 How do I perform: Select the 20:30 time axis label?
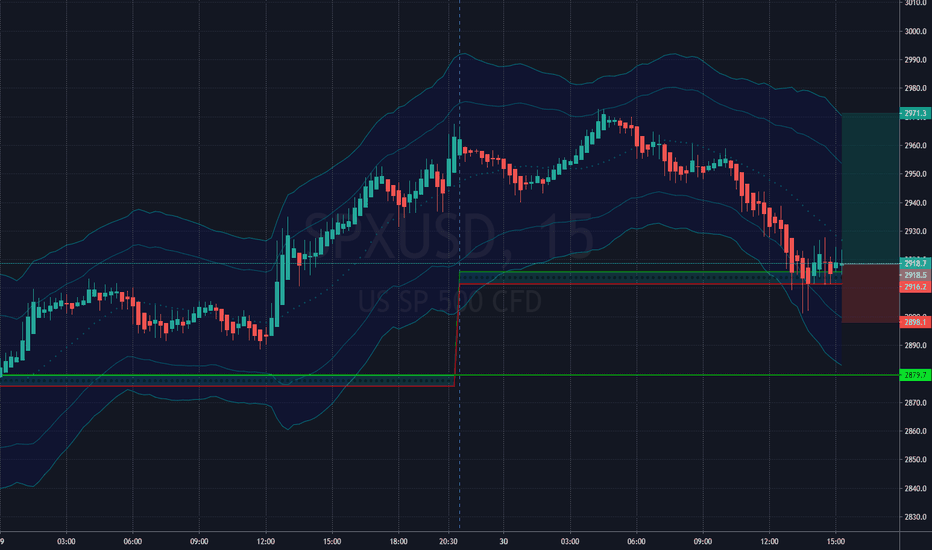tap(448, 542)
